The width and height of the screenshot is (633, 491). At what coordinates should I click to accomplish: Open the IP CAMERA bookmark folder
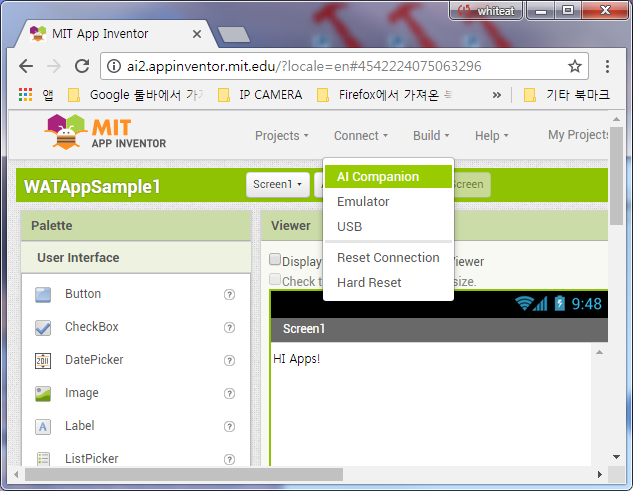point(260,95)
